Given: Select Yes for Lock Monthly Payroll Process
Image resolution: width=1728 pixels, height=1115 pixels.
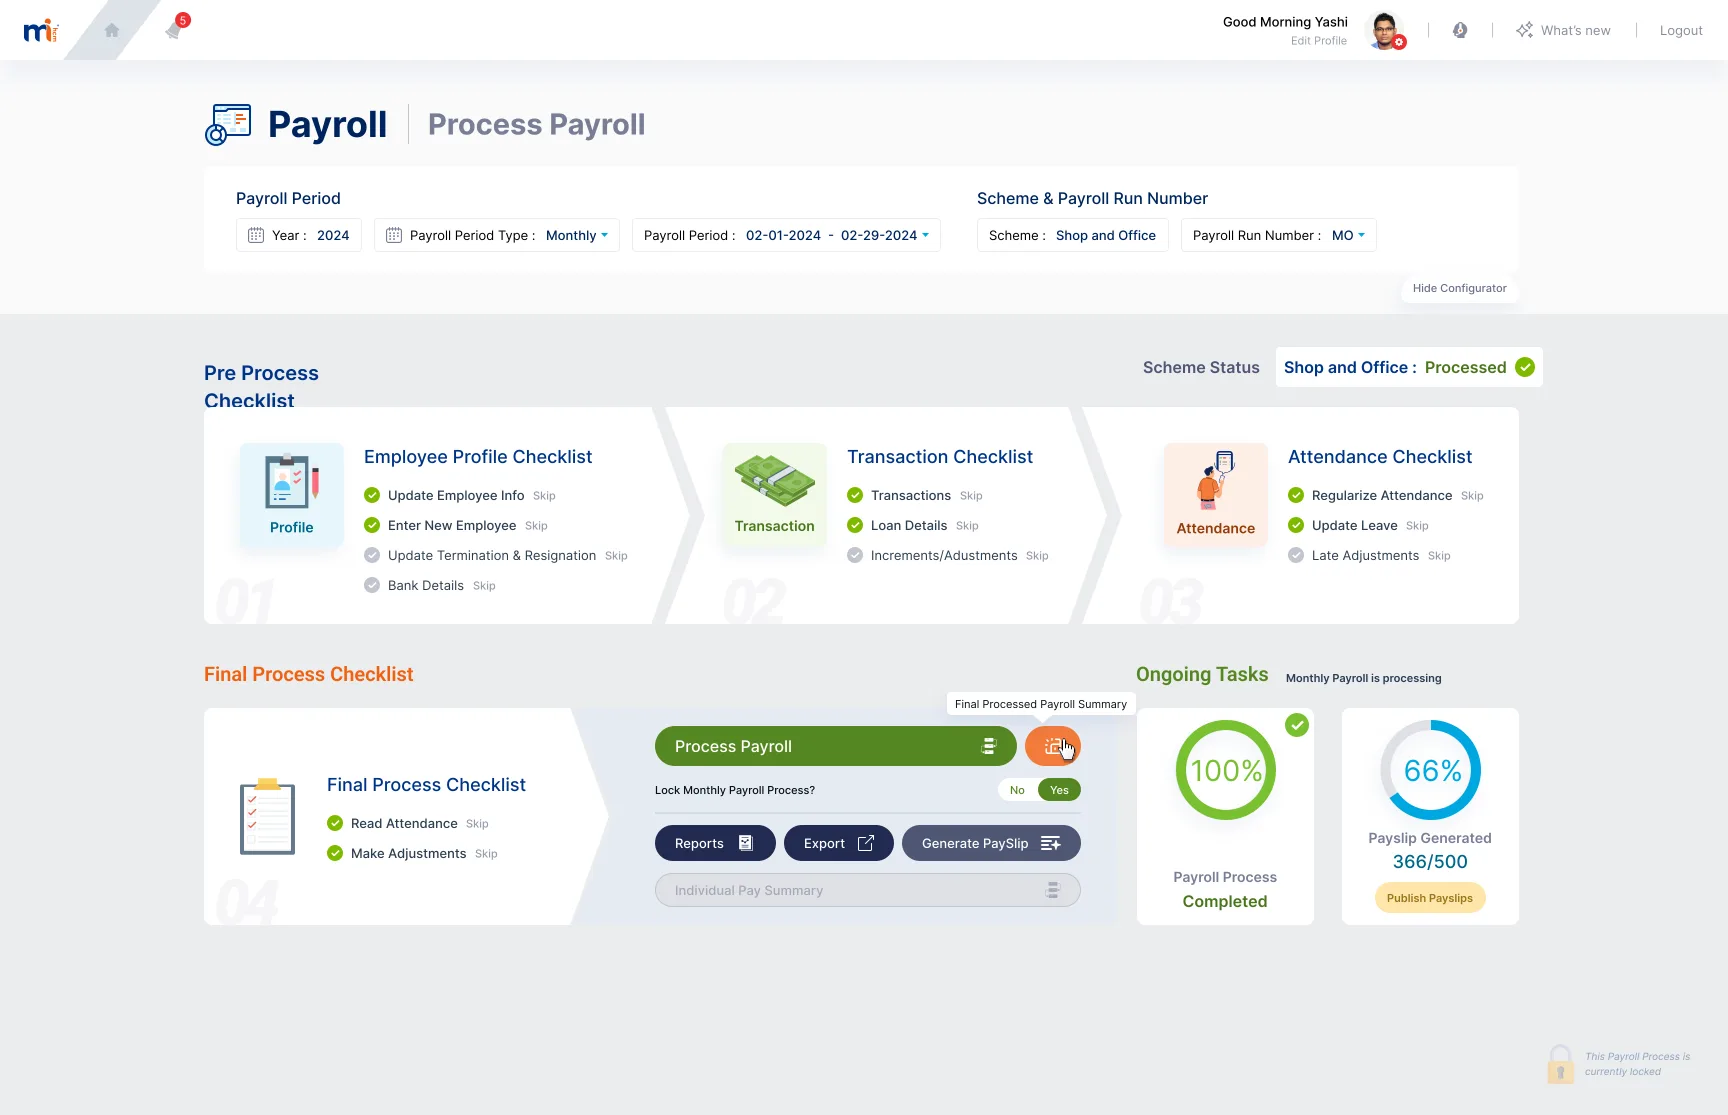Looking at the screenshot, I should [1059, 790].
